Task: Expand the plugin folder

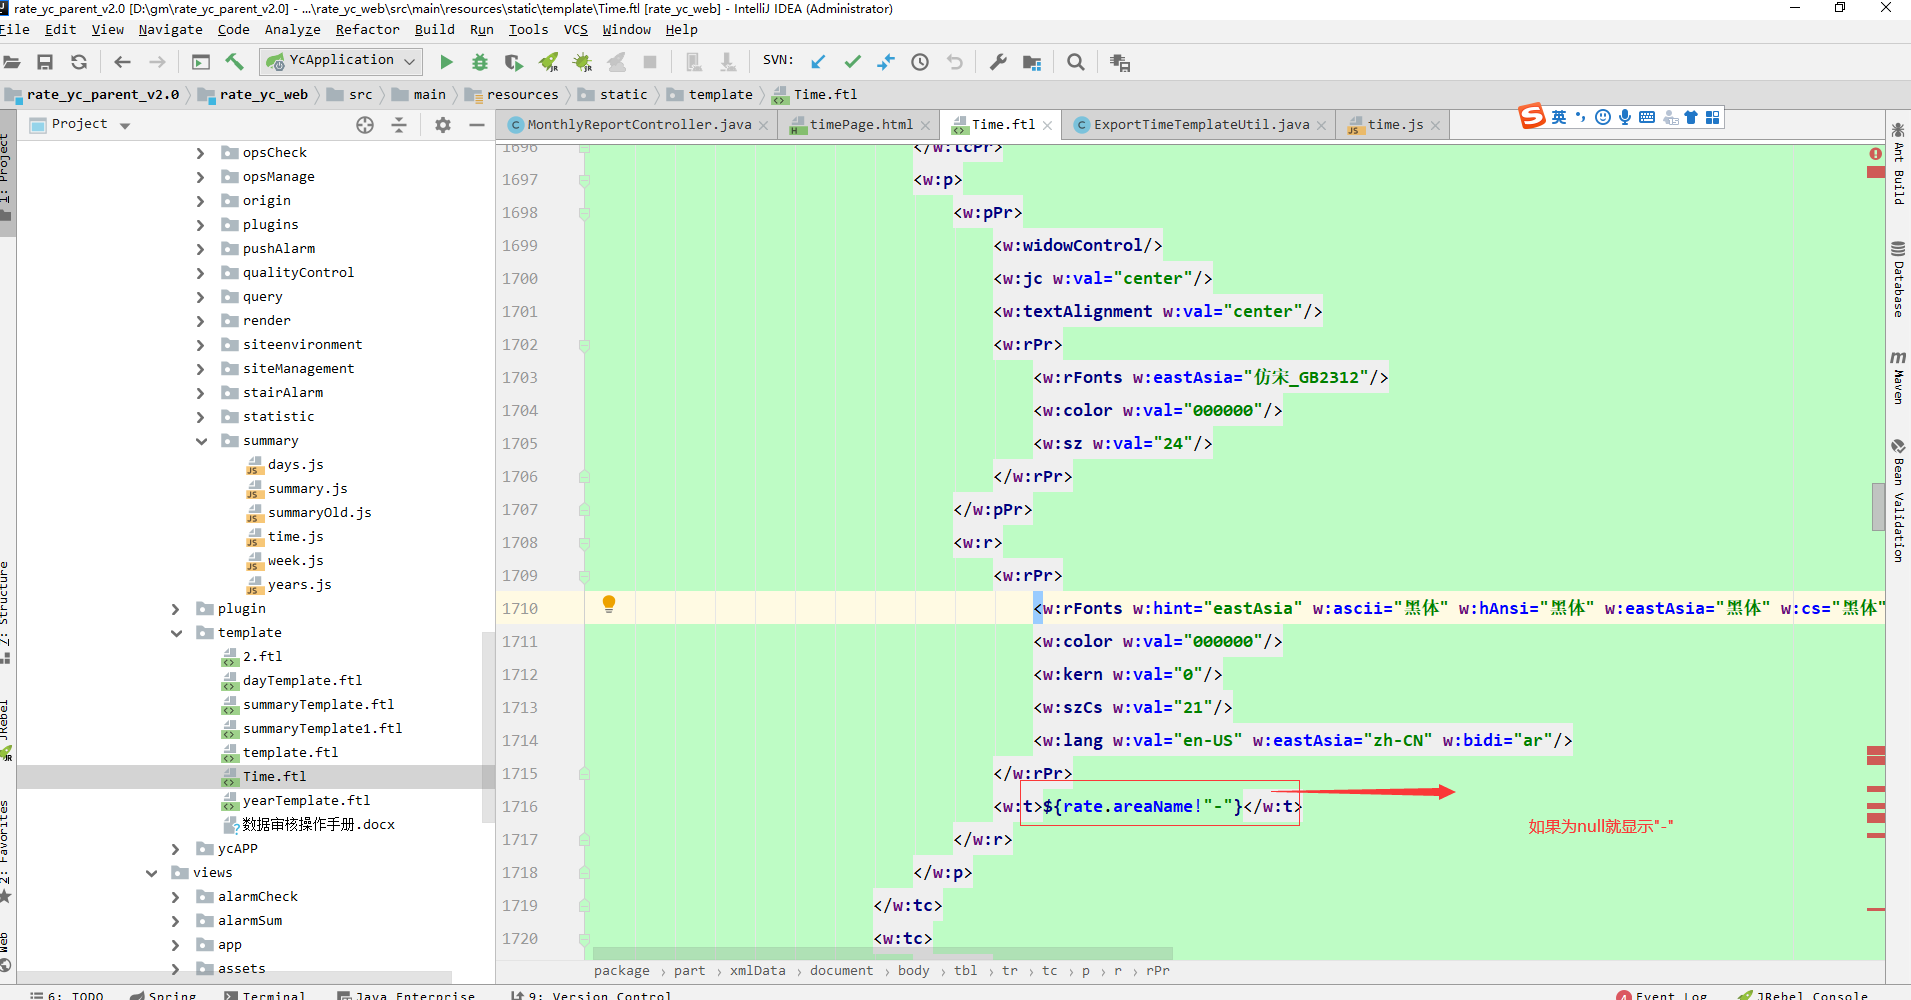Action: (176, 609)
